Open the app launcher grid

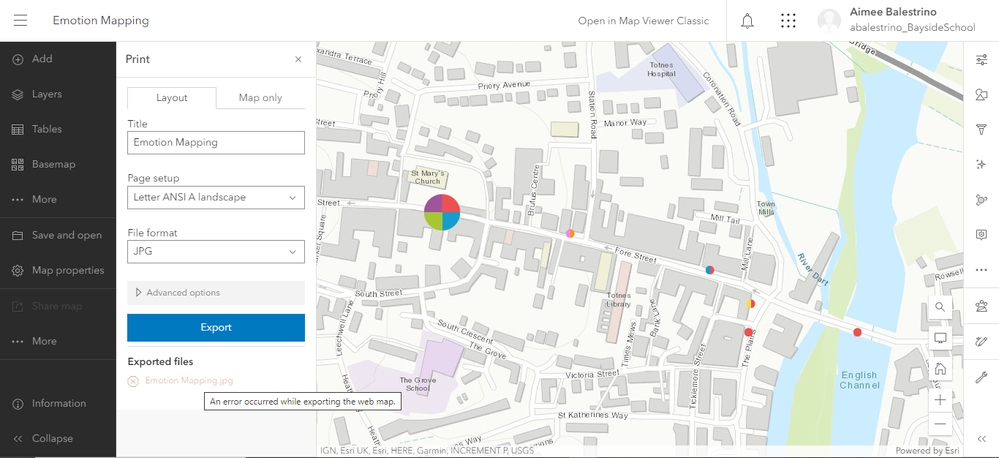pyautogui.click(x=788, y=21)
